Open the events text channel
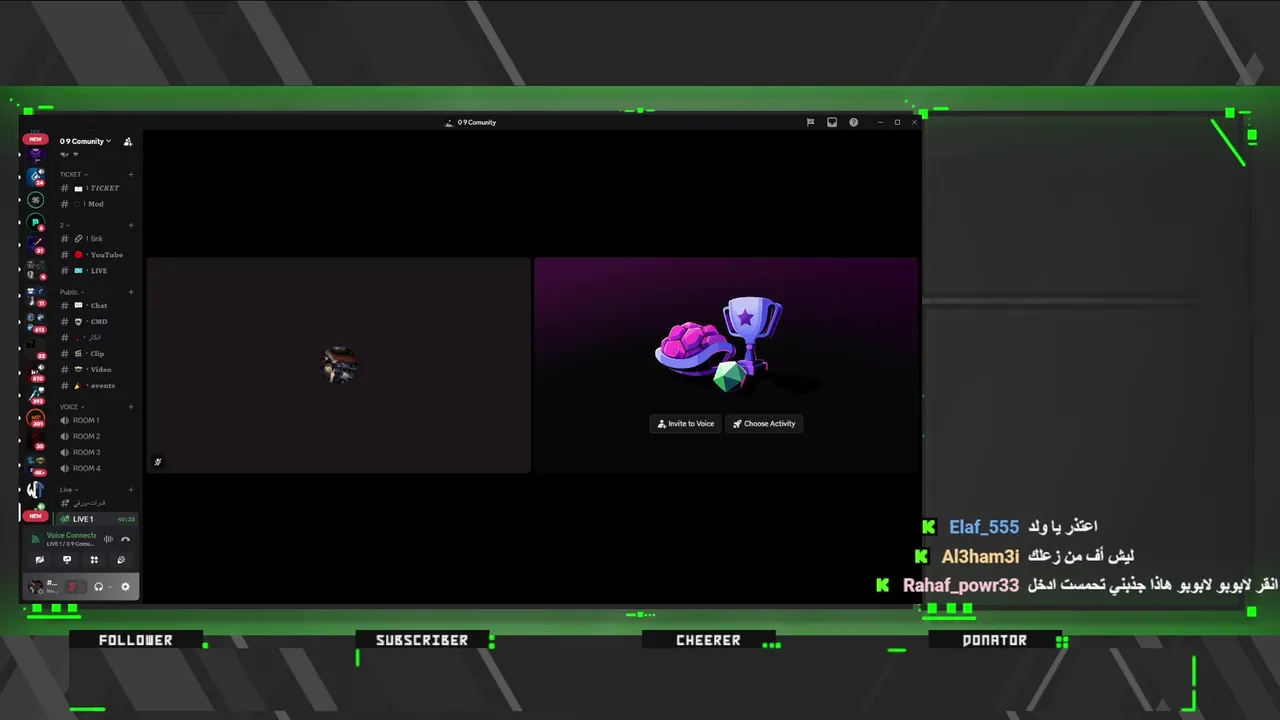Viewport: 1280px width, 720px height. (97, 386)
